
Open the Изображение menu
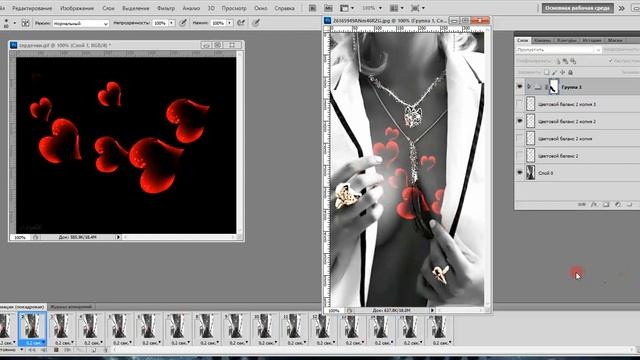tap(77, 8)
